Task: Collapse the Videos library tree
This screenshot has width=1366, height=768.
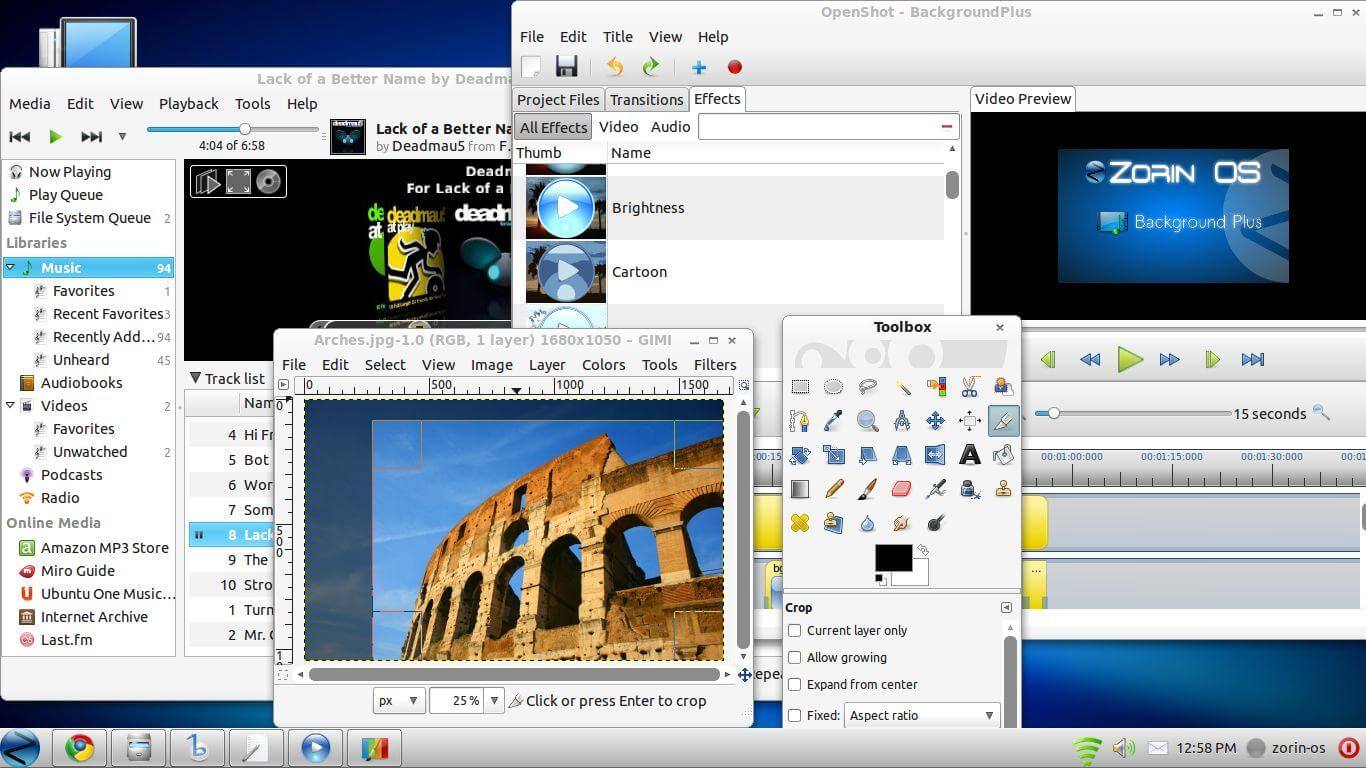Action: coord(10,405)
